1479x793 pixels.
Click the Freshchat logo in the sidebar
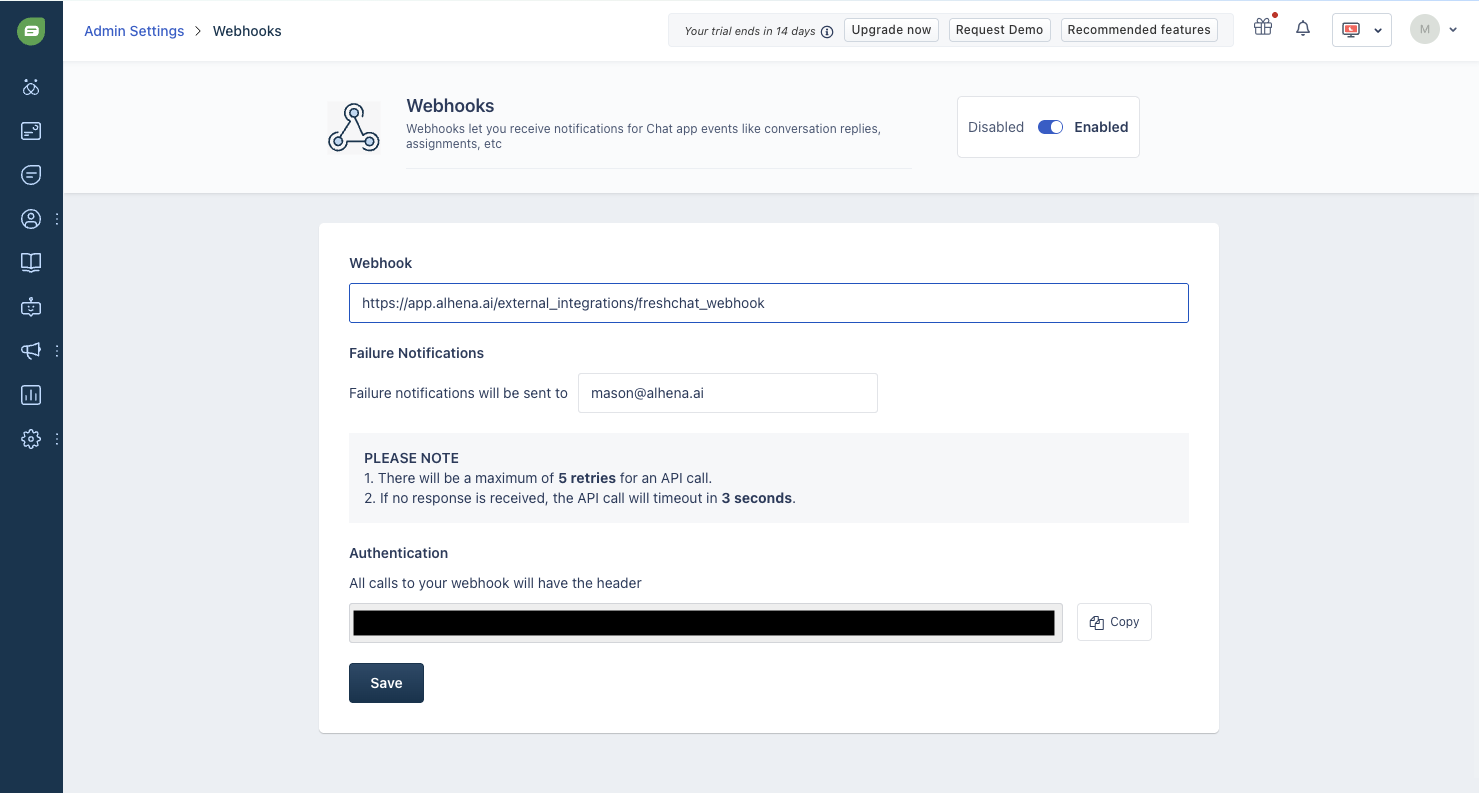click(31, 31)
